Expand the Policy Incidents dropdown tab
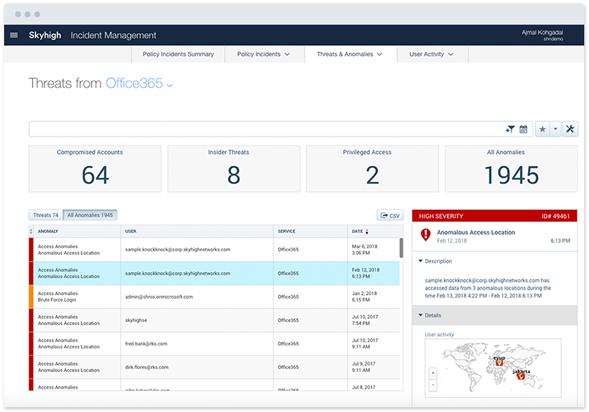Viewport: 589px width, 412px height. pyautogui.click(x=263, y=54)
